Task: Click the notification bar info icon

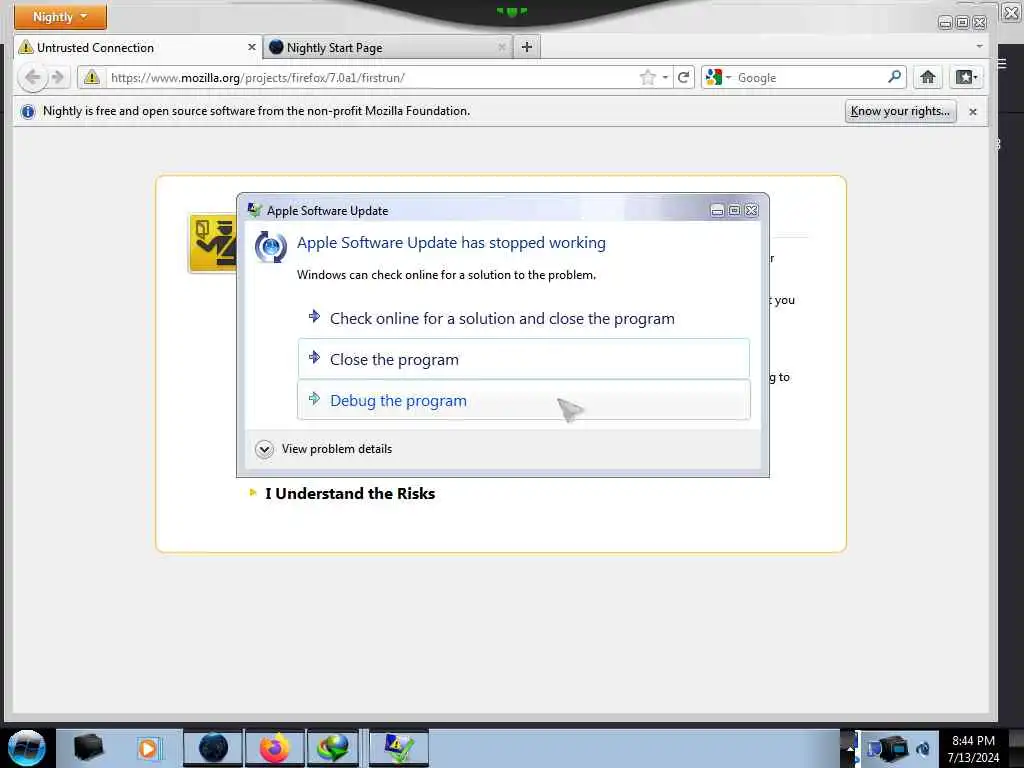Action: [27, 112]
